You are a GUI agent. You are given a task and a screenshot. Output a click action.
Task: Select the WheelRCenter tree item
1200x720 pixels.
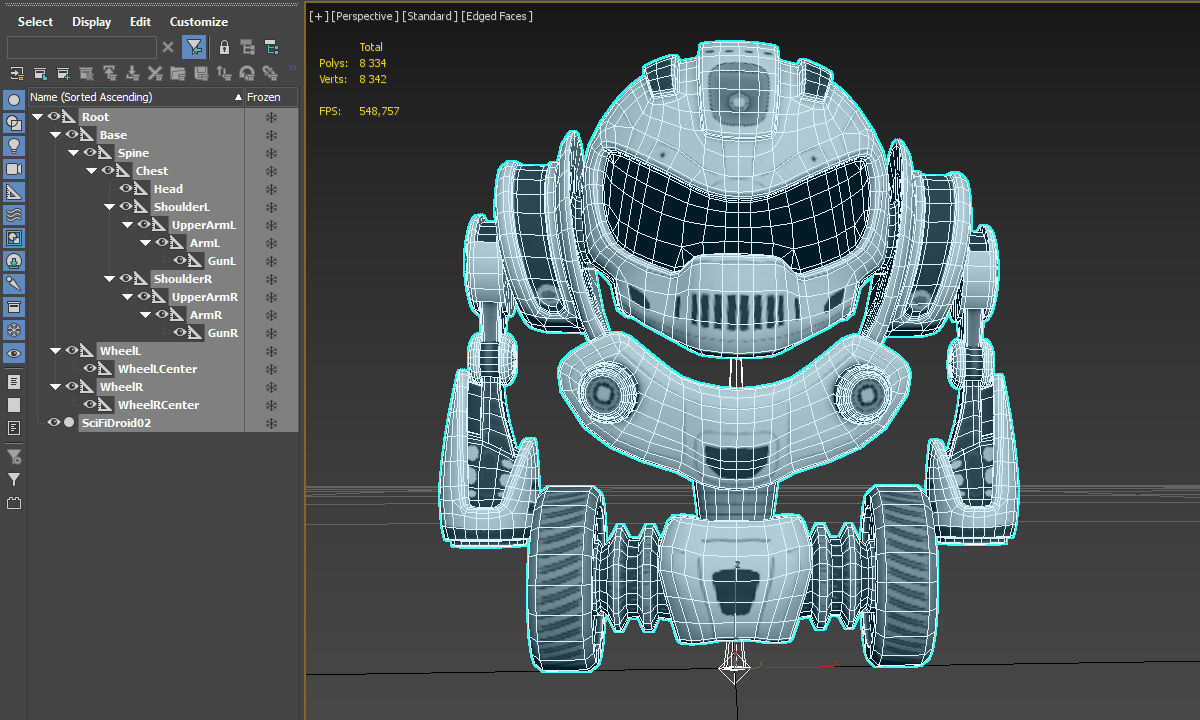click(158, 405)
